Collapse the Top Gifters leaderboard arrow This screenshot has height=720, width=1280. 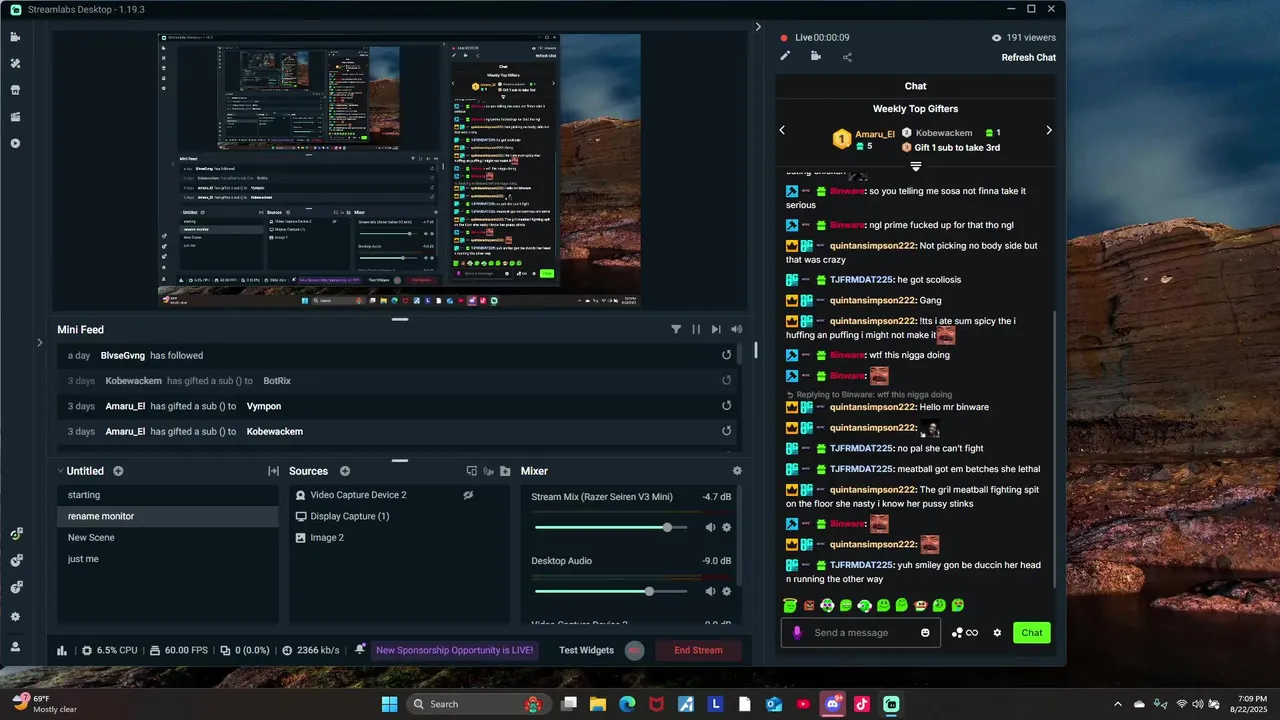(x=915, y=166)
